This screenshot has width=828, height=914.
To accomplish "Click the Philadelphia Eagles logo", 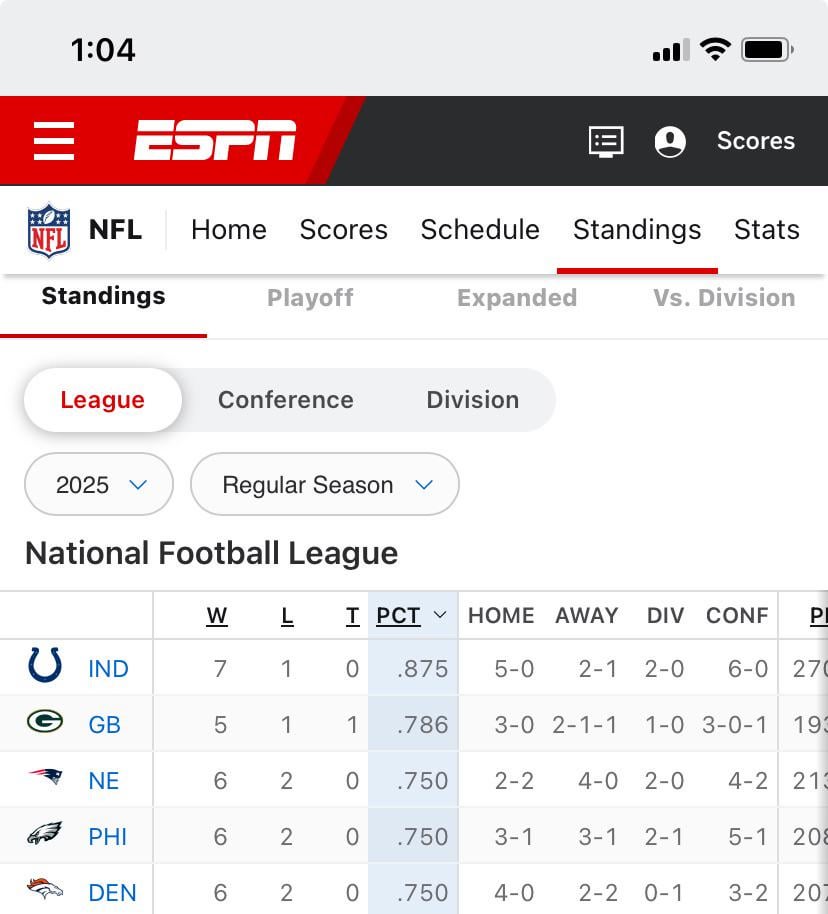I will [45, 834].
